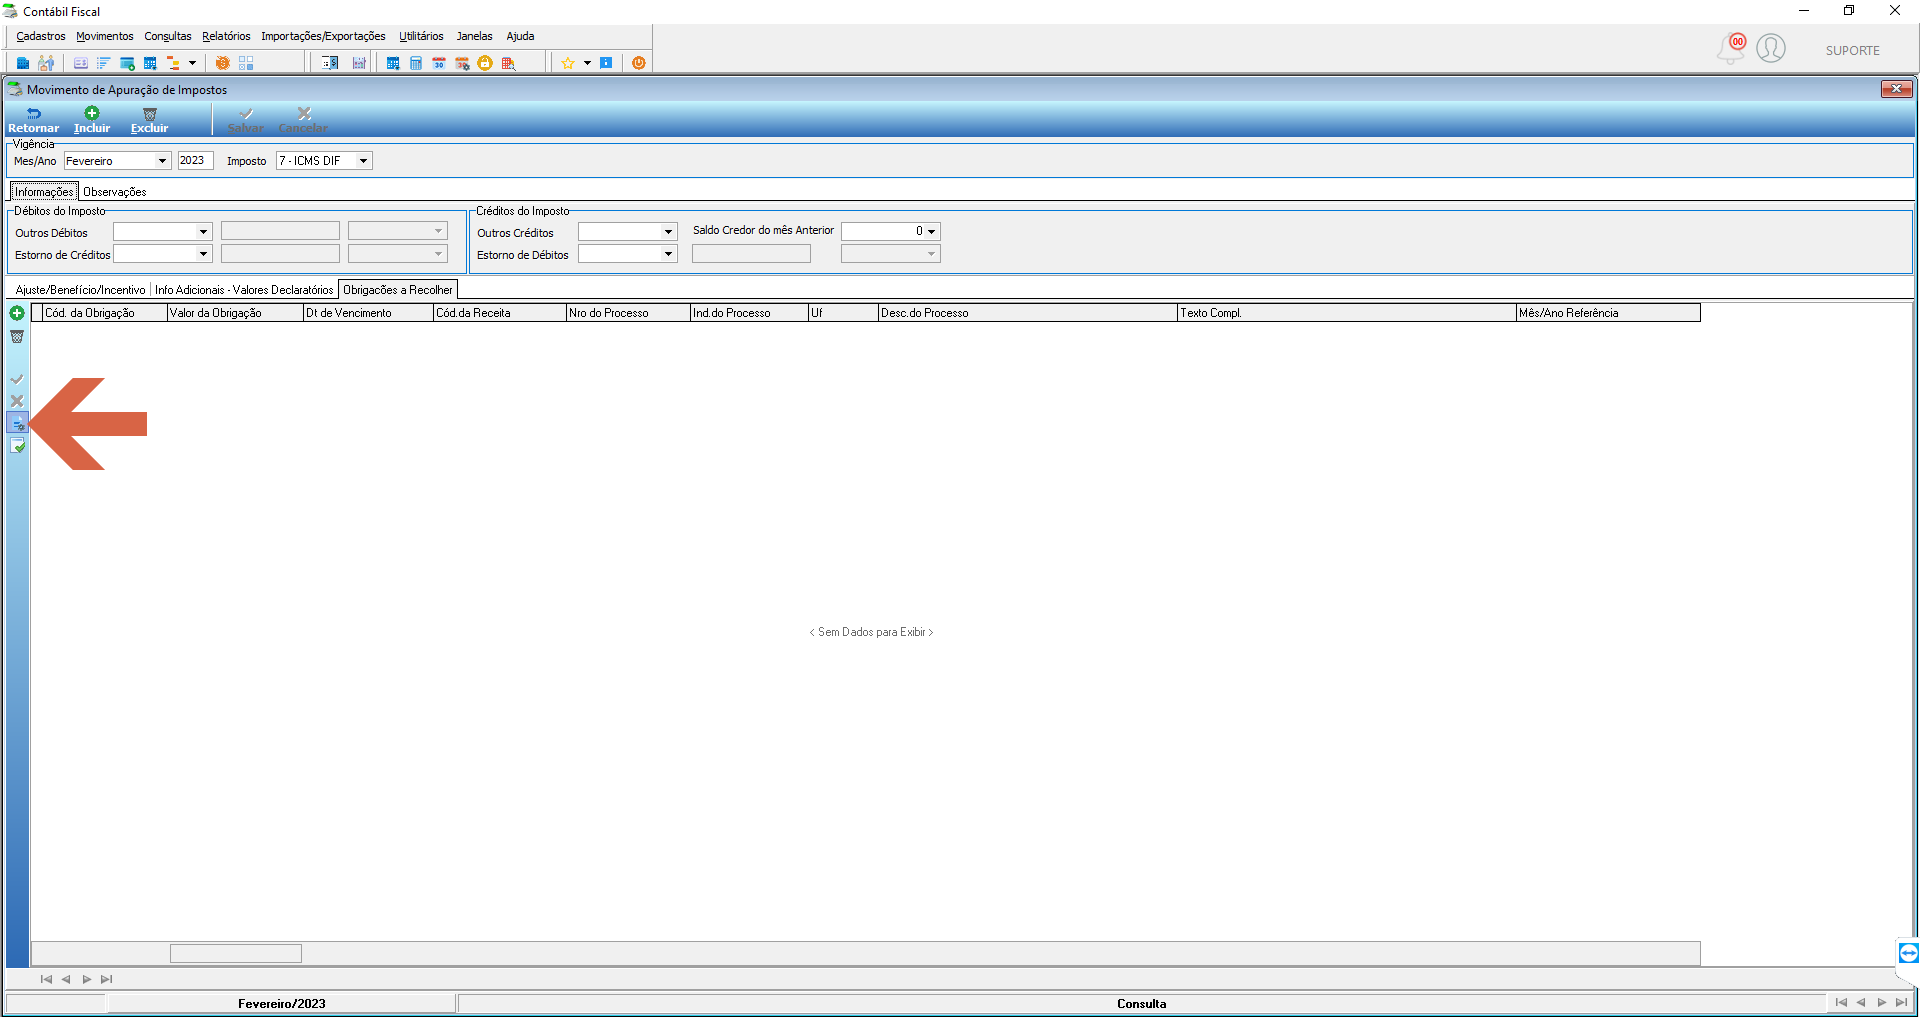1920x1017 pixels.
Task: Close the Movimento de Apuração de Impostos window
Action: point(1896,89)
